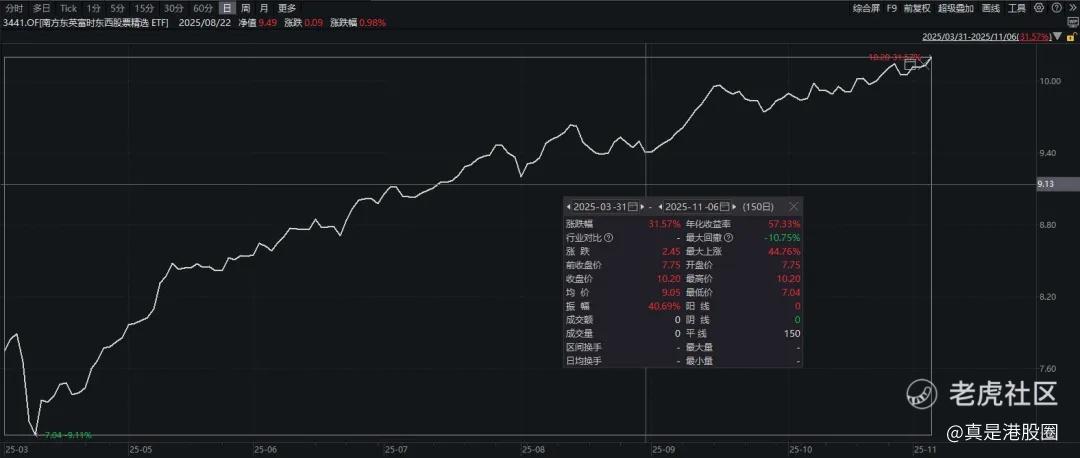The width and height of the screenshot is (1080, 458).
Task: Click the 均价 value 9.05
Action: [x=672, y=292]
